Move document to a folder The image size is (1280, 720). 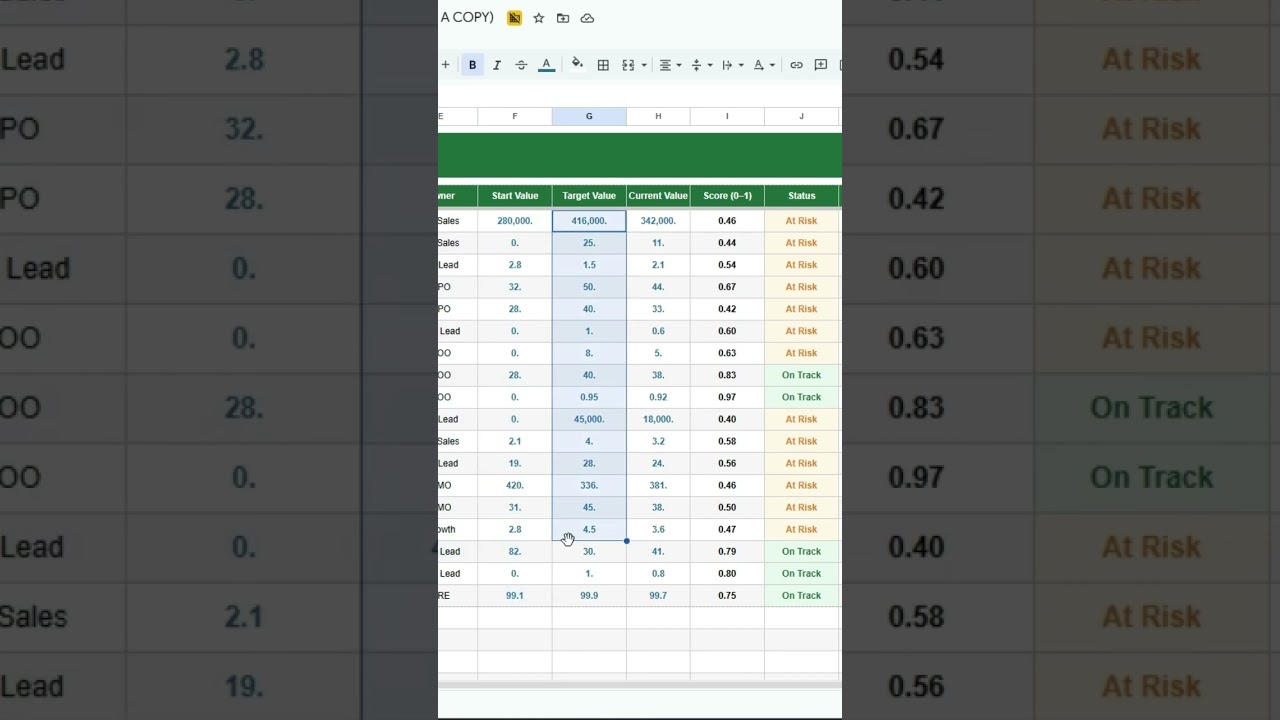563,18
